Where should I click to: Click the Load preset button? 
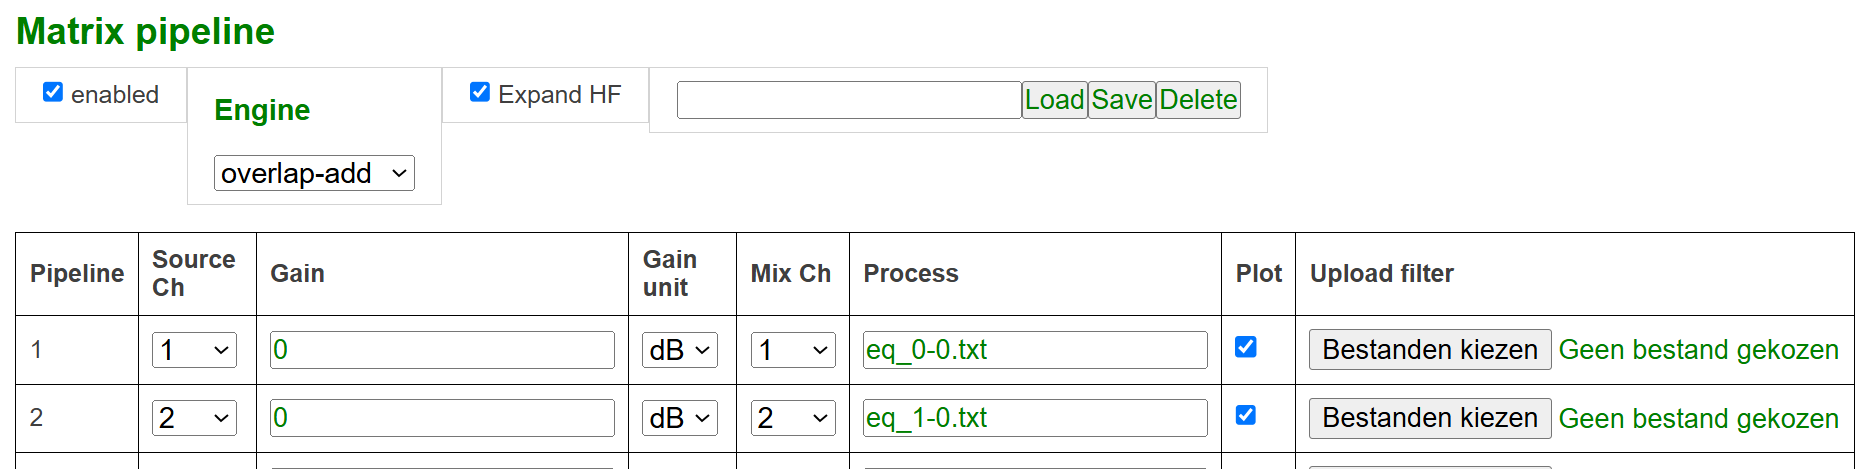tap(1054, 100)
